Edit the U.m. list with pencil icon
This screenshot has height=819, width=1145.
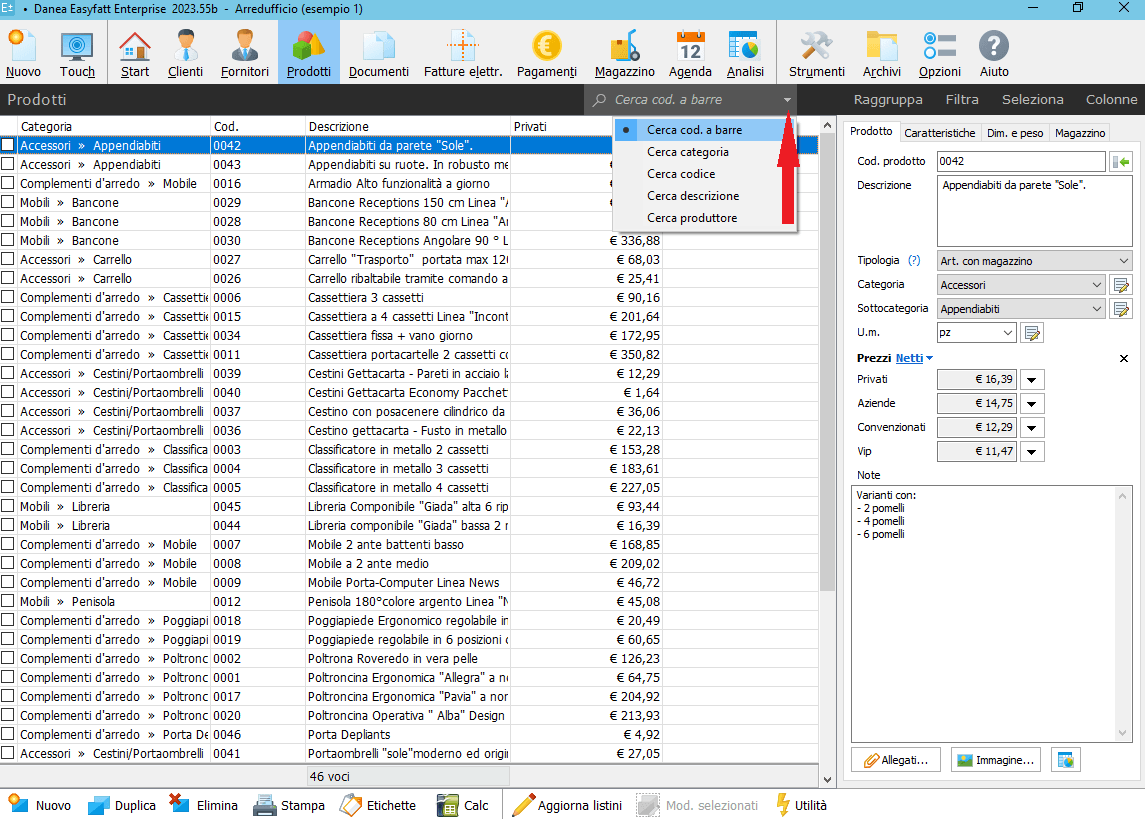tap(1032, 333)
